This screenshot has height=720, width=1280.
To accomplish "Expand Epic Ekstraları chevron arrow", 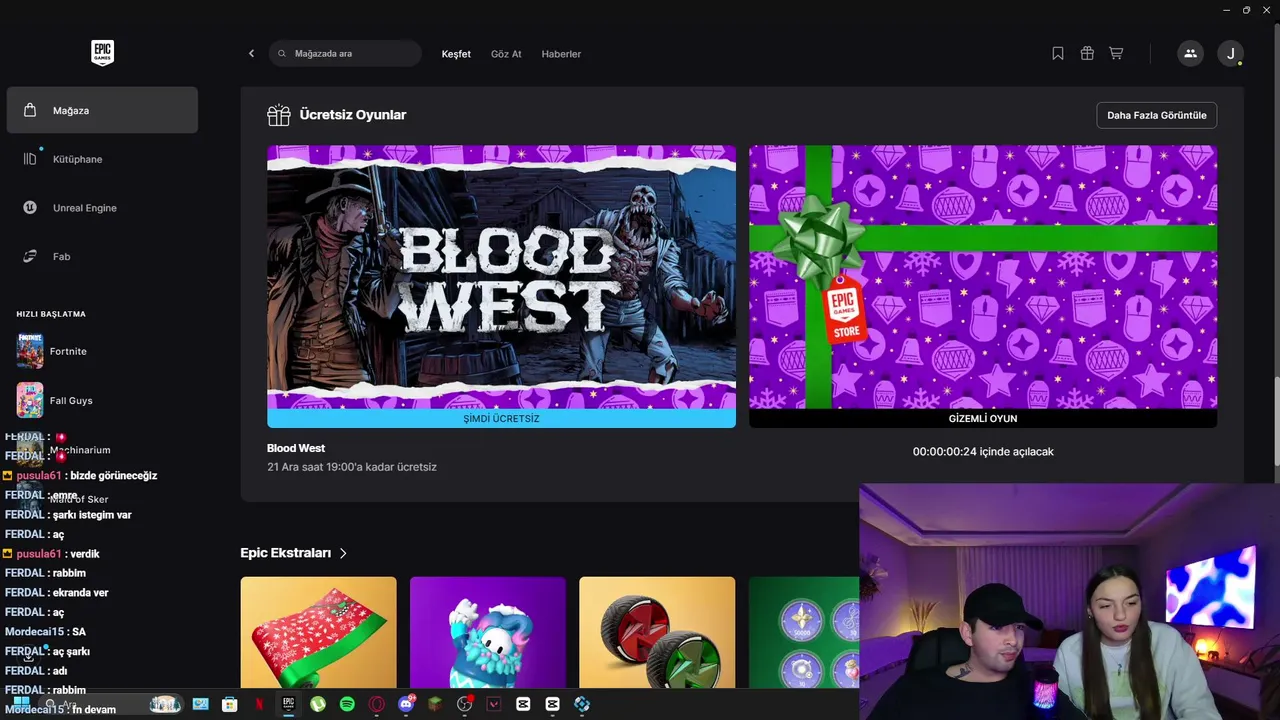I will click(343, 553).
